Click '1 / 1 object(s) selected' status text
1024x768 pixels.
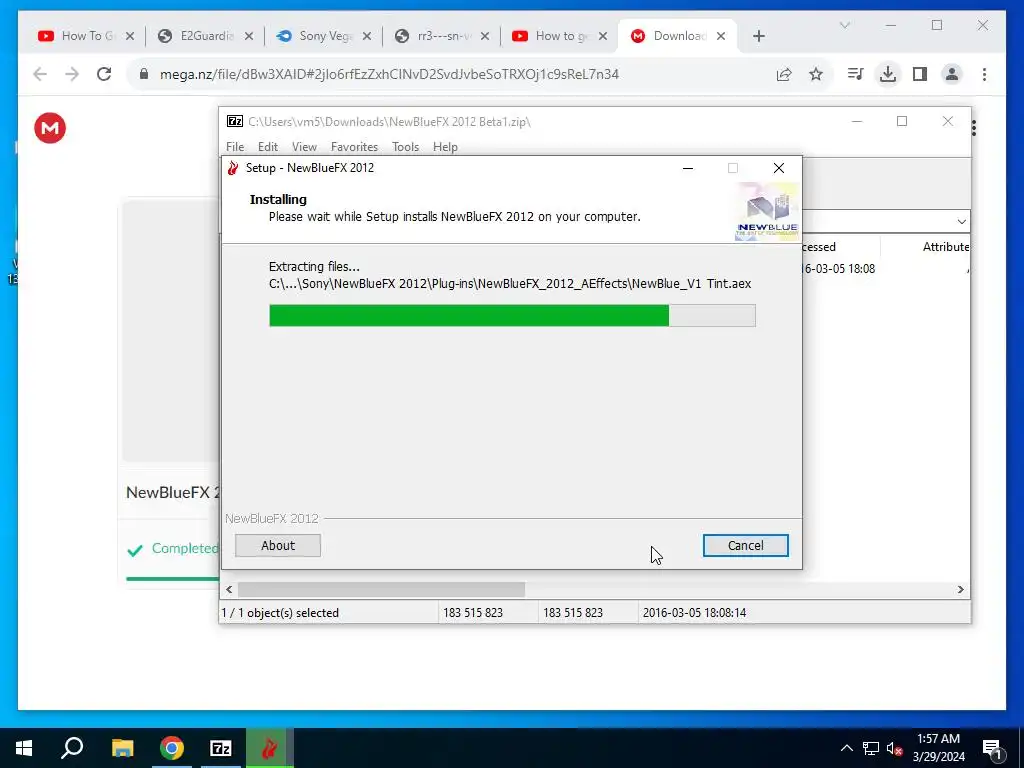pos(280,613)
